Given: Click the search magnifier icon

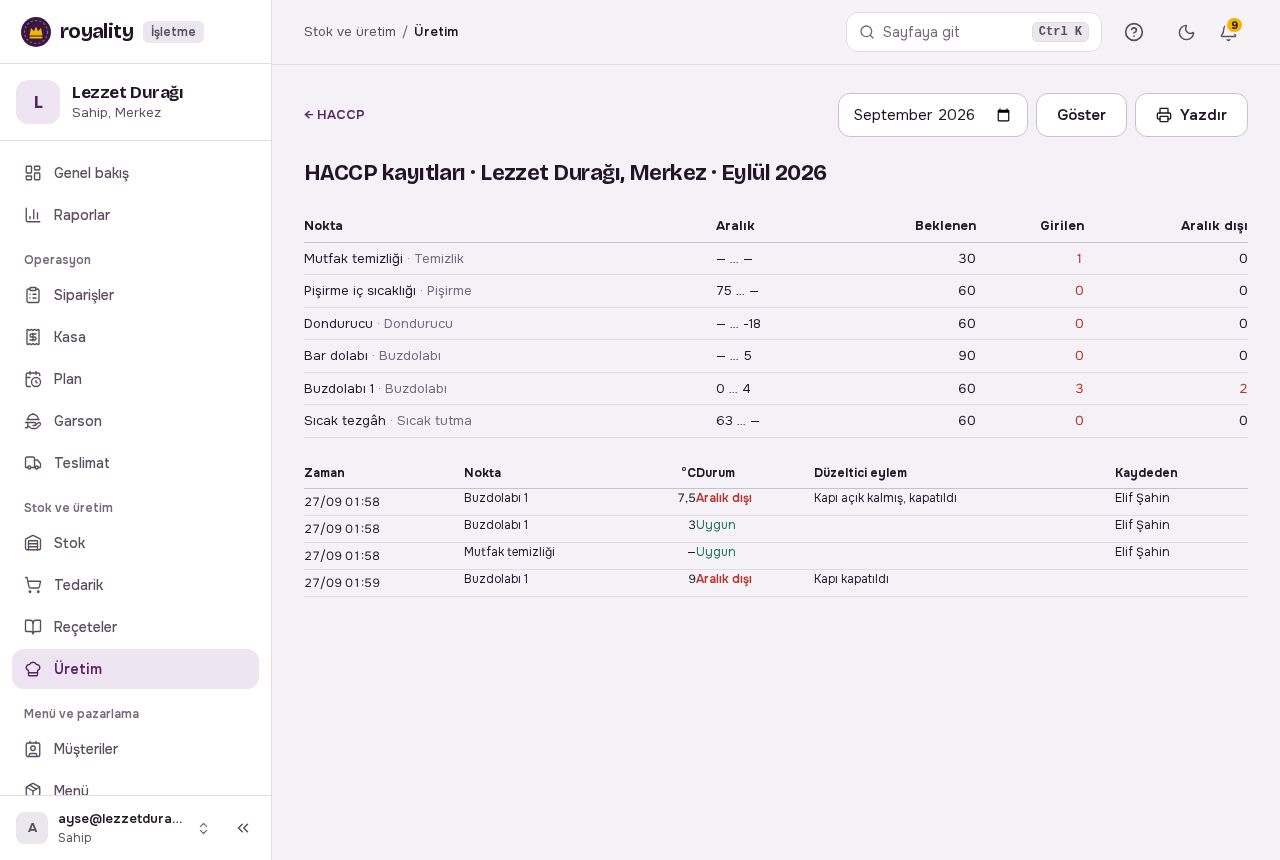Looking at the screenshot, I should tap(867, 32).
